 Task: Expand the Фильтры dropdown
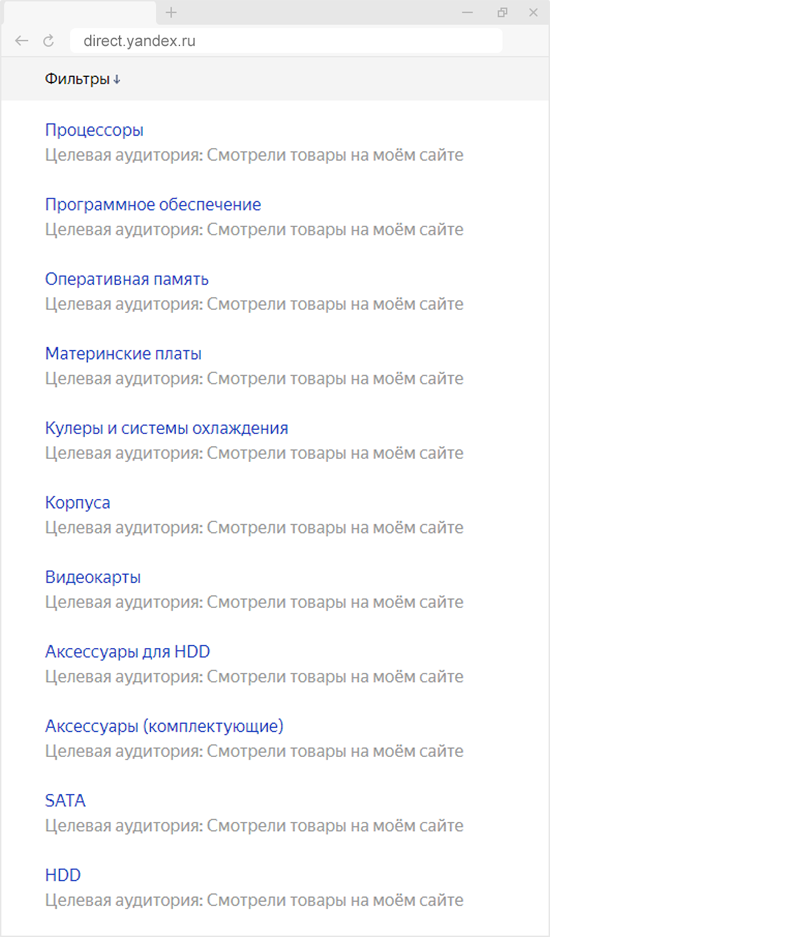(82, 79)
